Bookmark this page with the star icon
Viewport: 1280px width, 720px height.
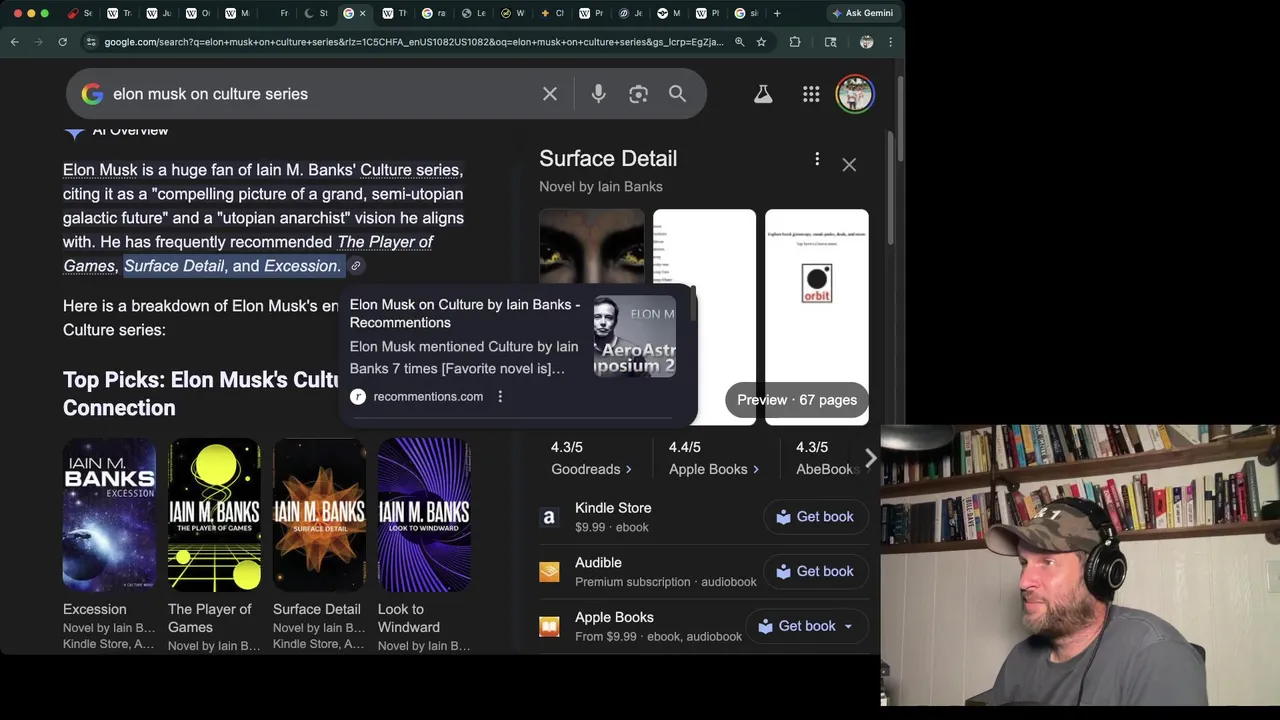coord(761,42)
